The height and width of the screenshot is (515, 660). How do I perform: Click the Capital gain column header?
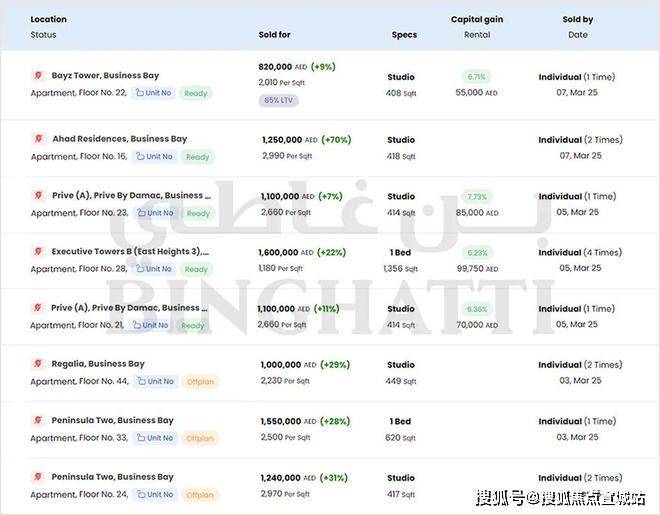pos(477,19)
